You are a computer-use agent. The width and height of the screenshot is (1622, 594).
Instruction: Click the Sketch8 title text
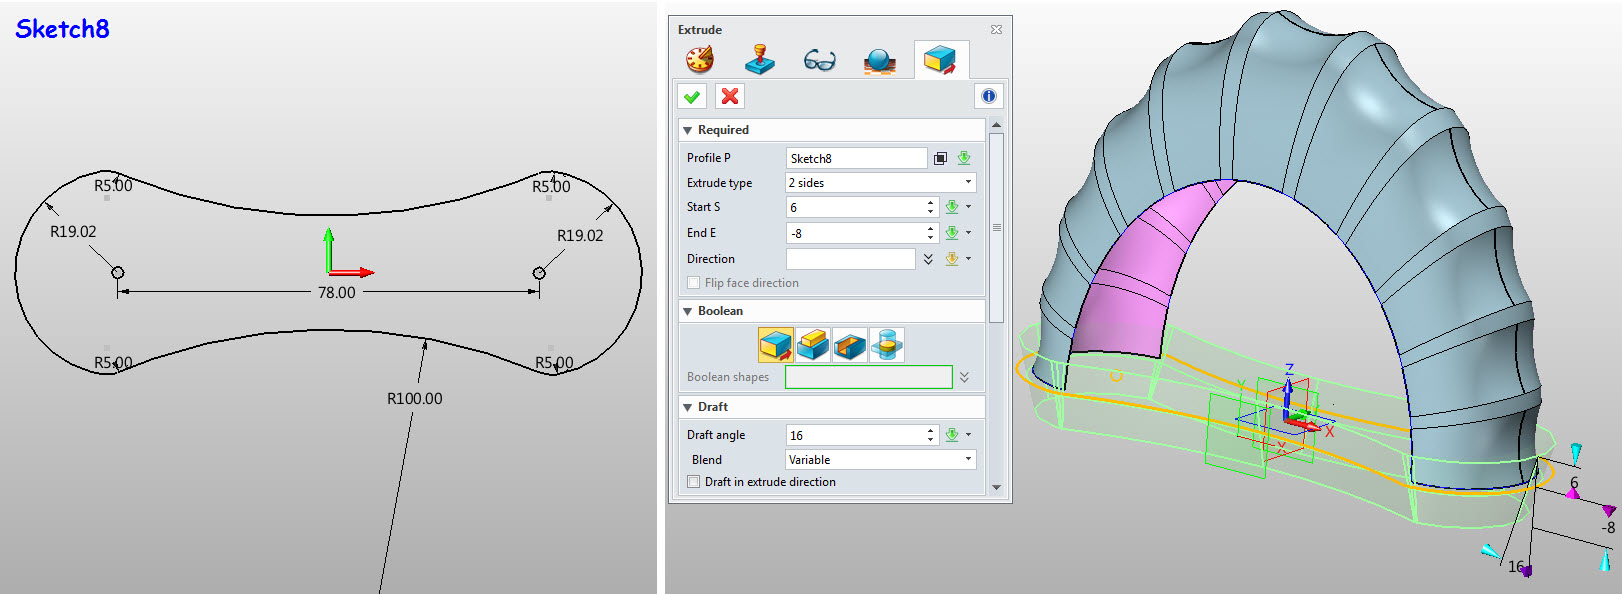pyautogui.click(x=62, y=29)
